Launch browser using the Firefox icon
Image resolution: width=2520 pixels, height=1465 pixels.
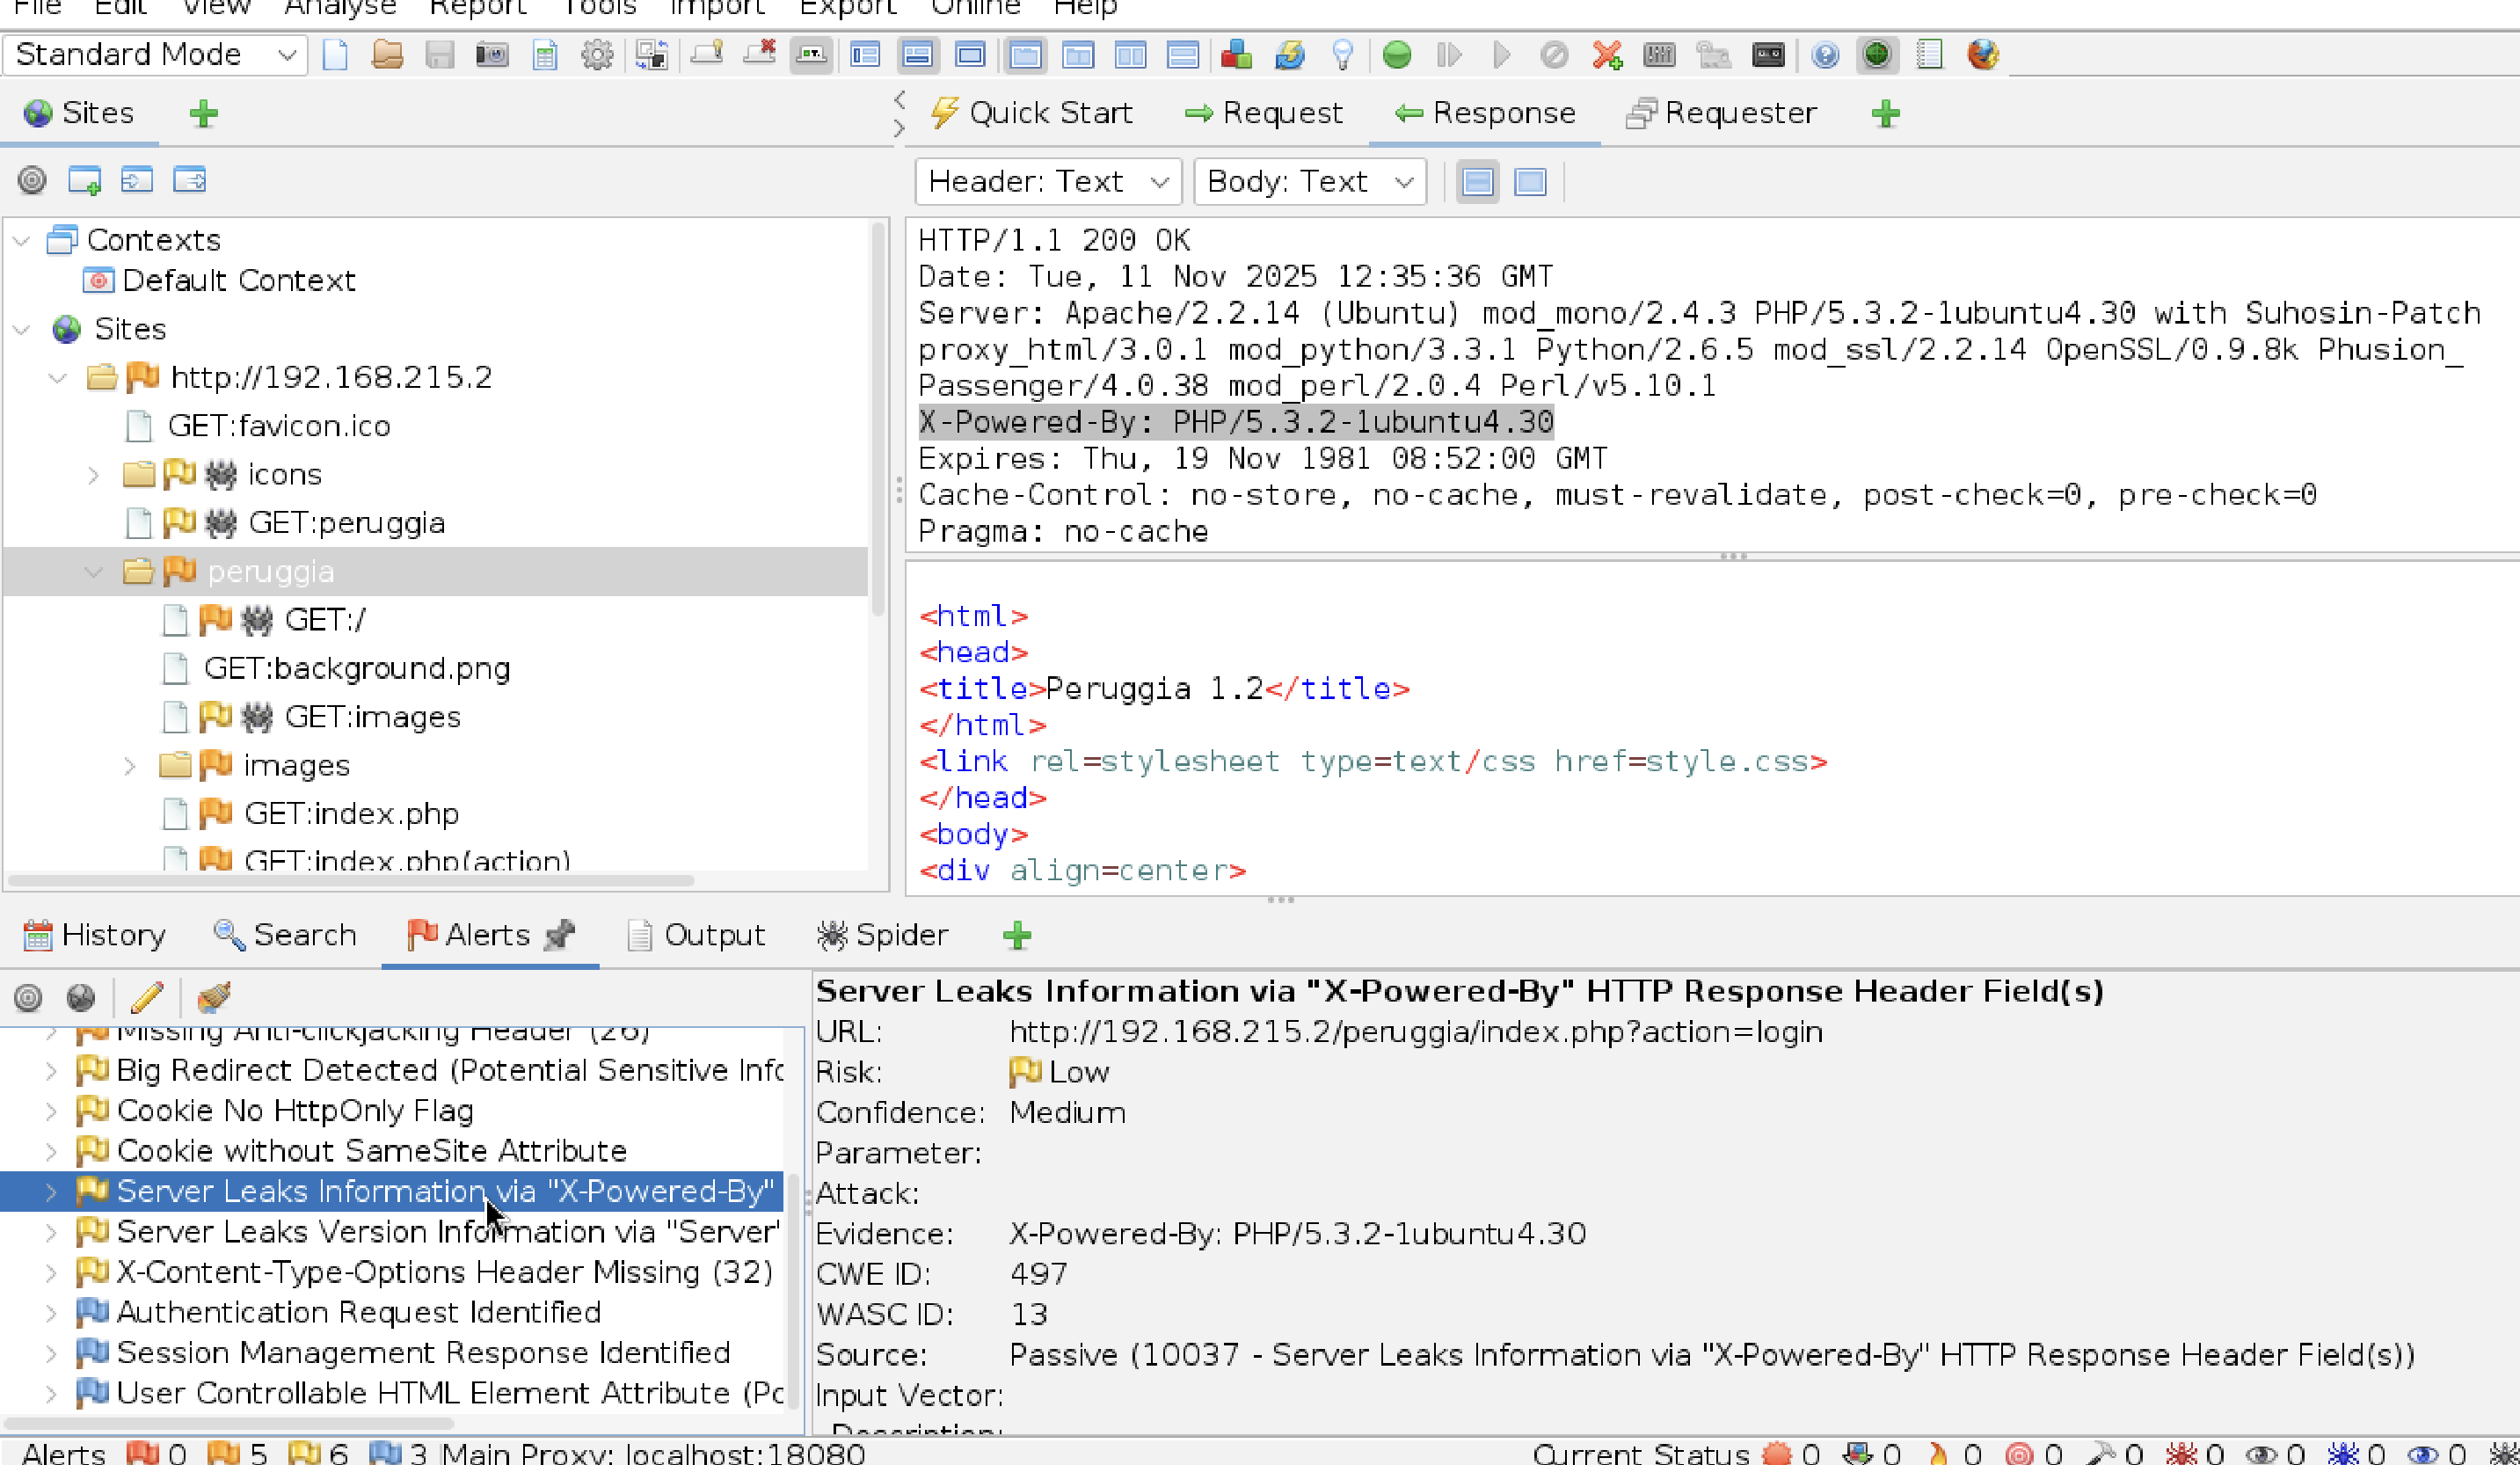tap(1982, 55)
